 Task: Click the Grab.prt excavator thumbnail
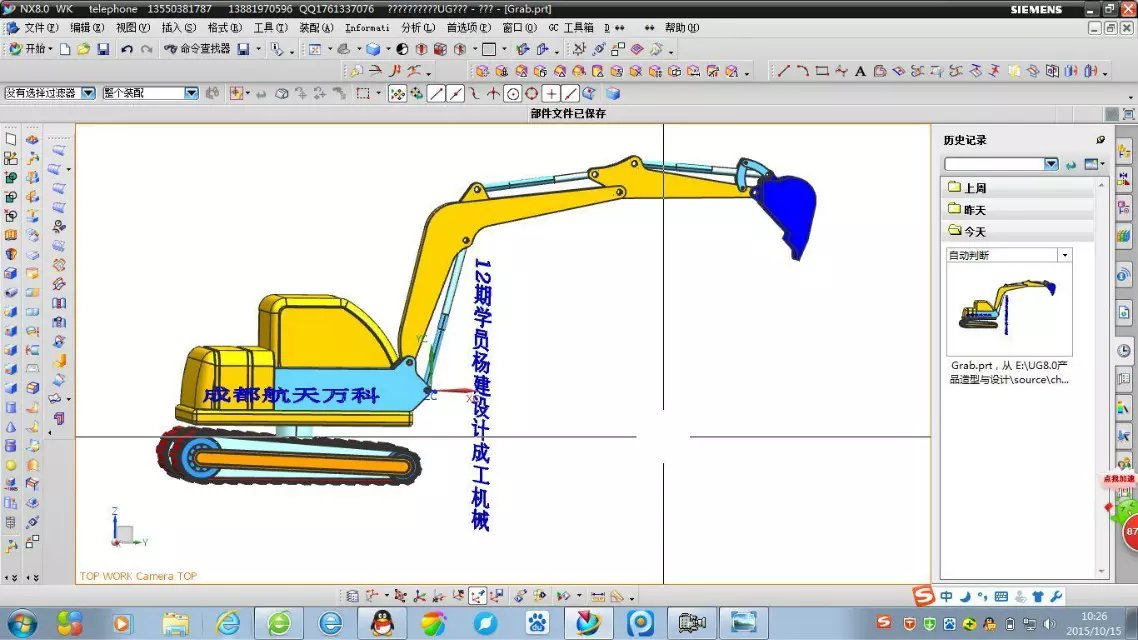(1009, 308)
